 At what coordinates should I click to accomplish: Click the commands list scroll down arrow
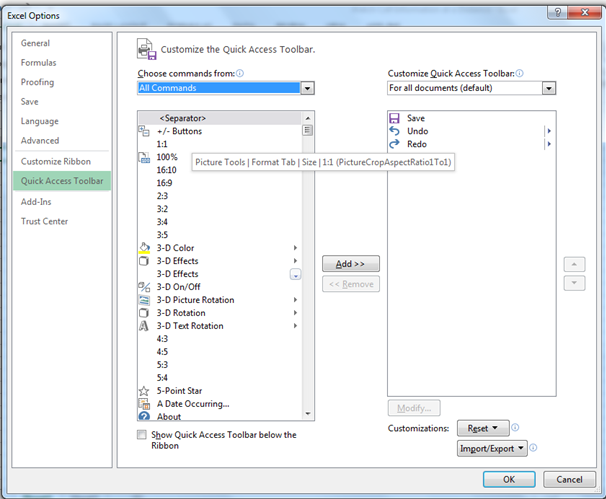click(x=308, y=414)
